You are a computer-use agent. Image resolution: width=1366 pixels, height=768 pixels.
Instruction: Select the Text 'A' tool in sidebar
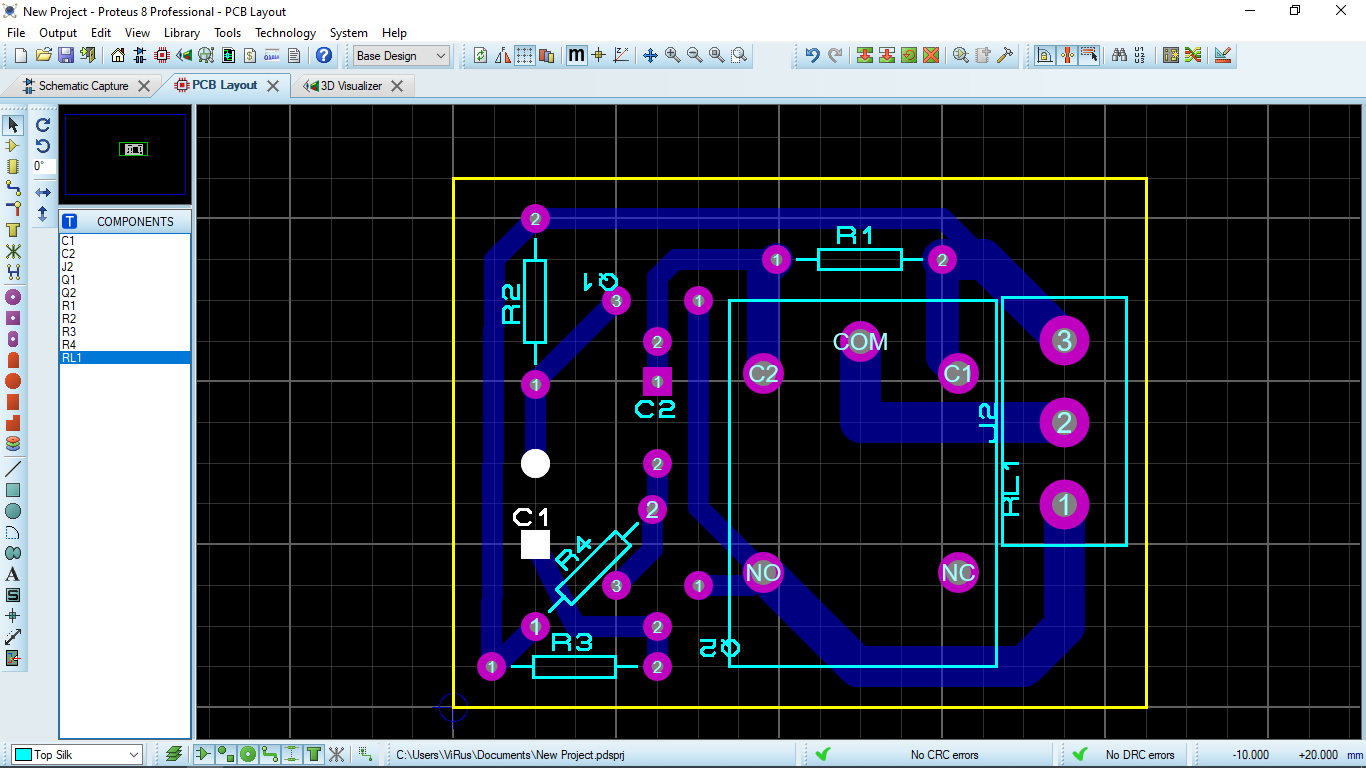13,574
